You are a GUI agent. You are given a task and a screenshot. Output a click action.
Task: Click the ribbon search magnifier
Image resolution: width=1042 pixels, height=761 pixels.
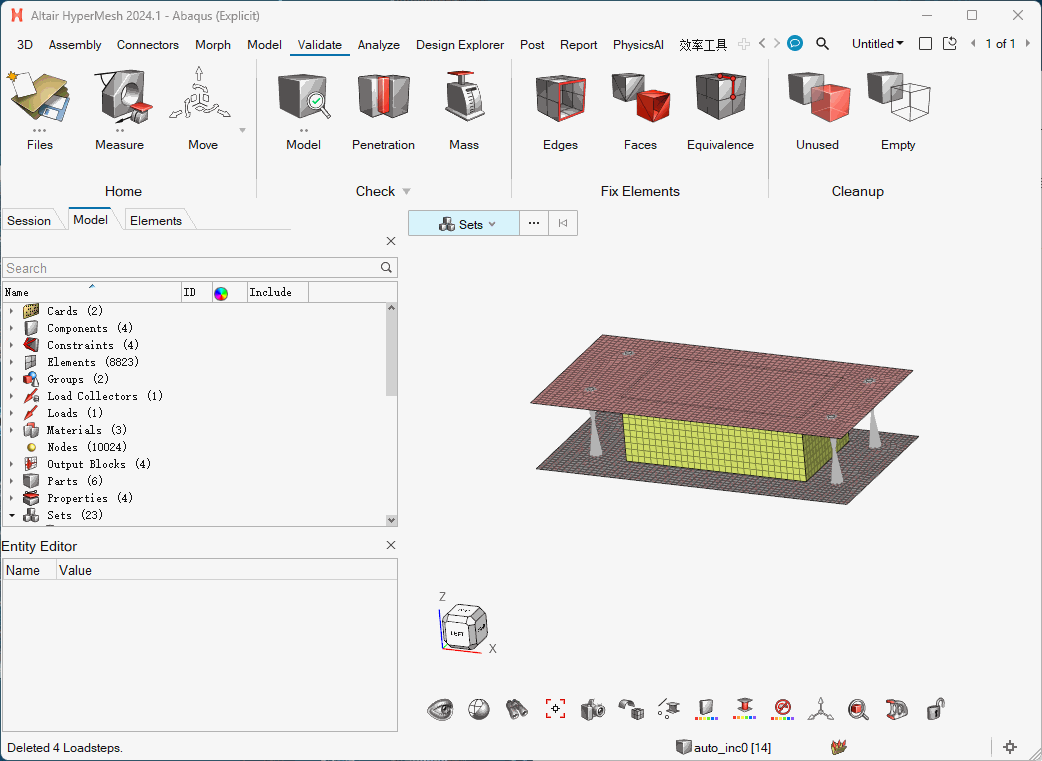822,44
